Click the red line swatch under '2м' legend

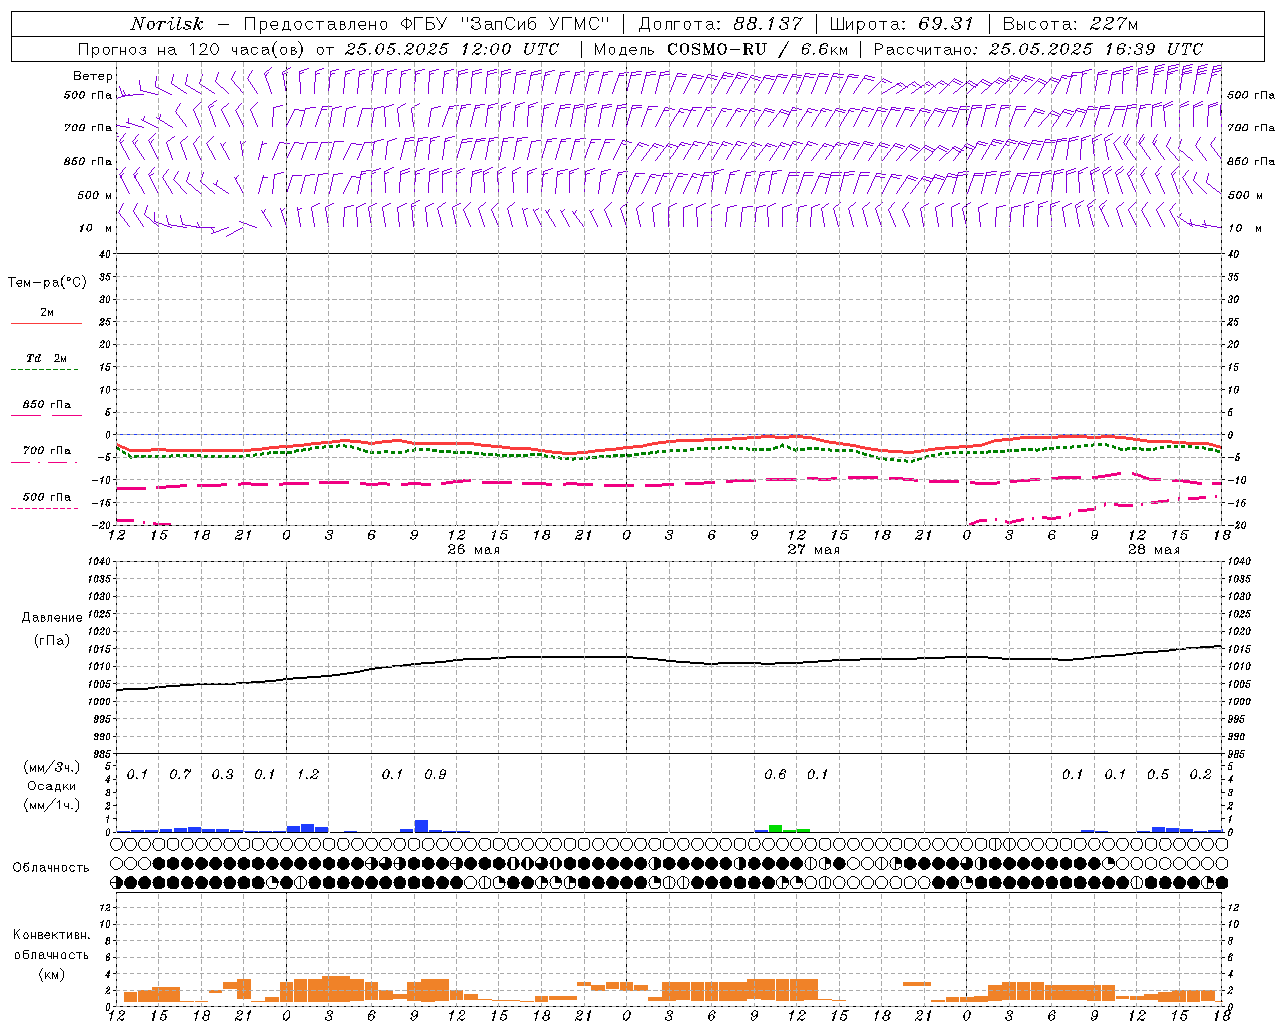(x=46, y=323)
